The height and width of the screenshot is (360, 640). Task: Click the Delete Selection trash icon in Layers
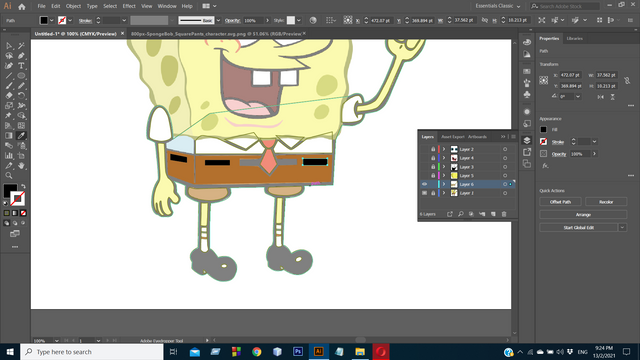(504, 214)
